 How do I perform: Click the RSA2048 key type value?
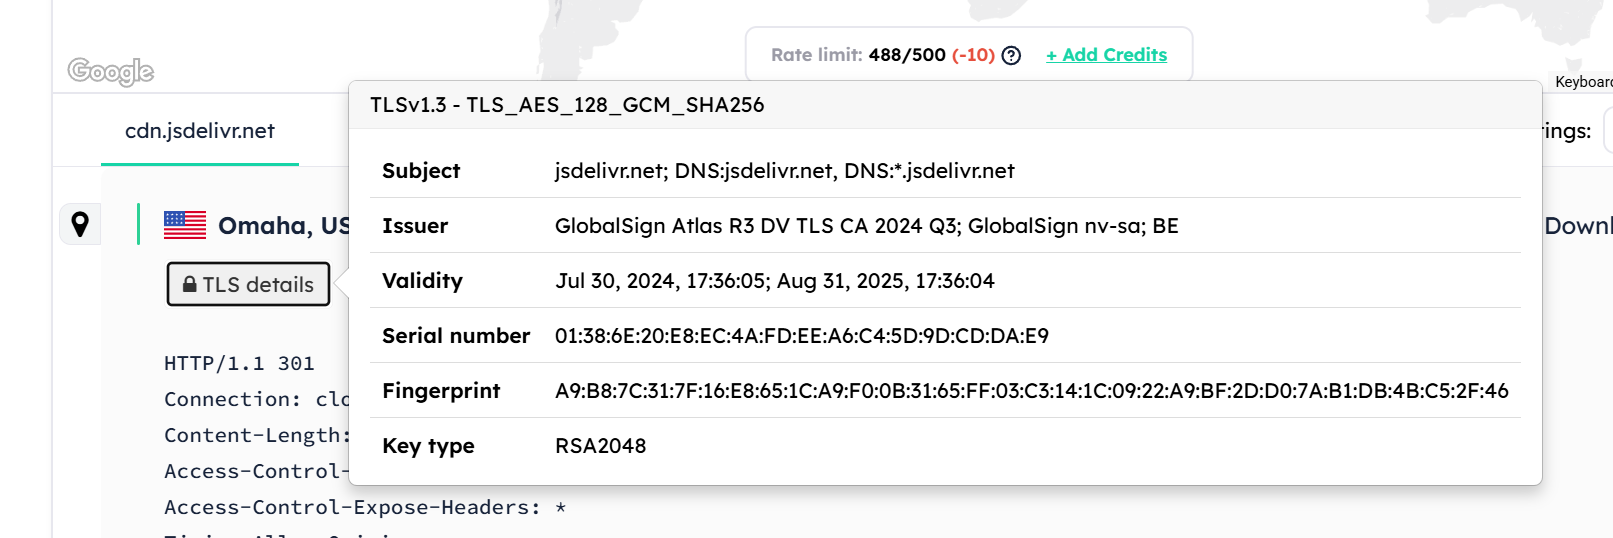pyautogui.click(x=601, y=446)
